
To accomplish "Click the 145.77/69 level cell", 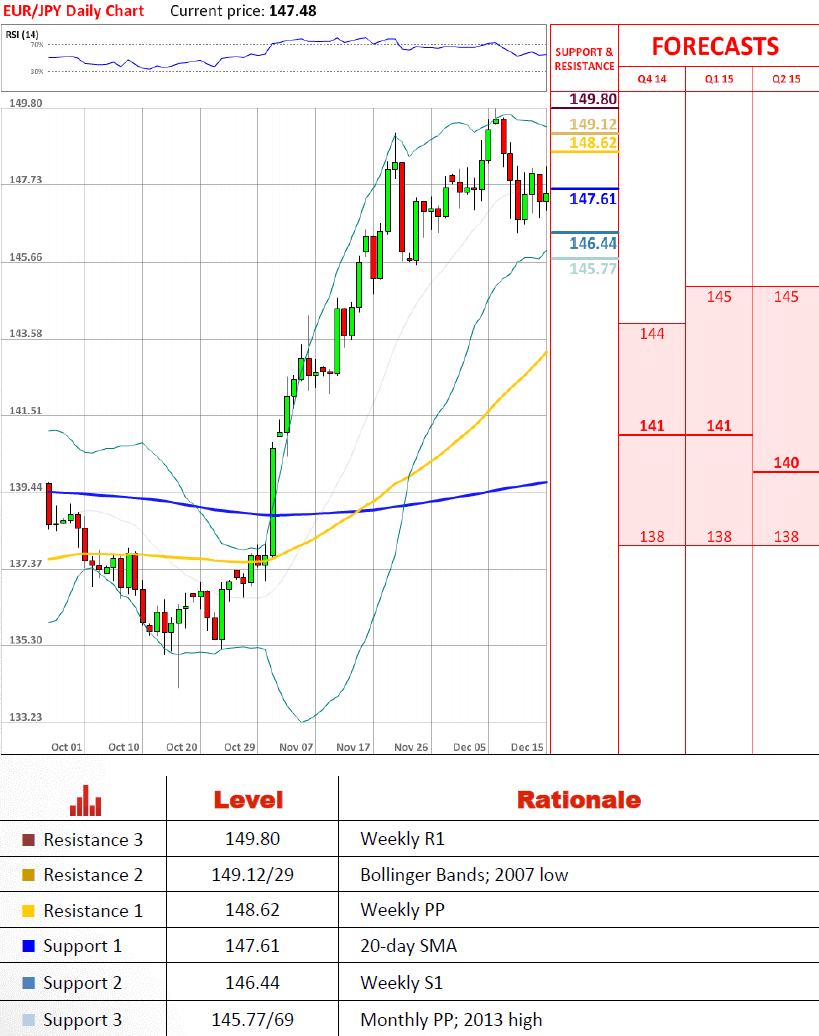I will [x=252, y=1020].
